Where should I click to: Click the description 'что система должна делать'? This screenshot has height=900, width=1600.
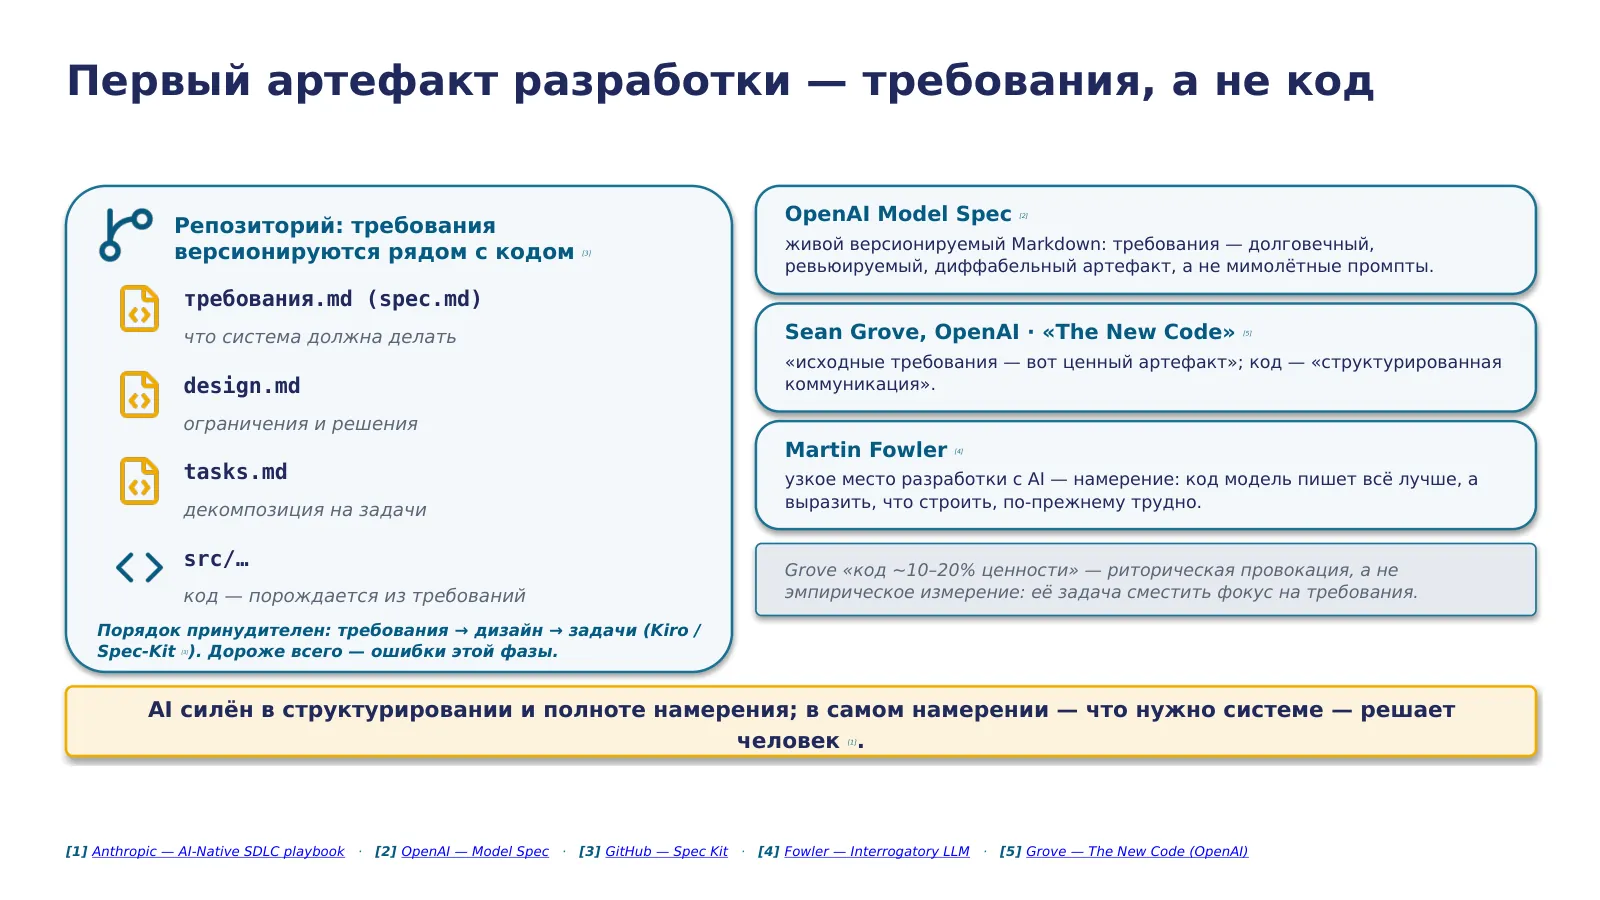pyautogui.click(x=320, y=337)
